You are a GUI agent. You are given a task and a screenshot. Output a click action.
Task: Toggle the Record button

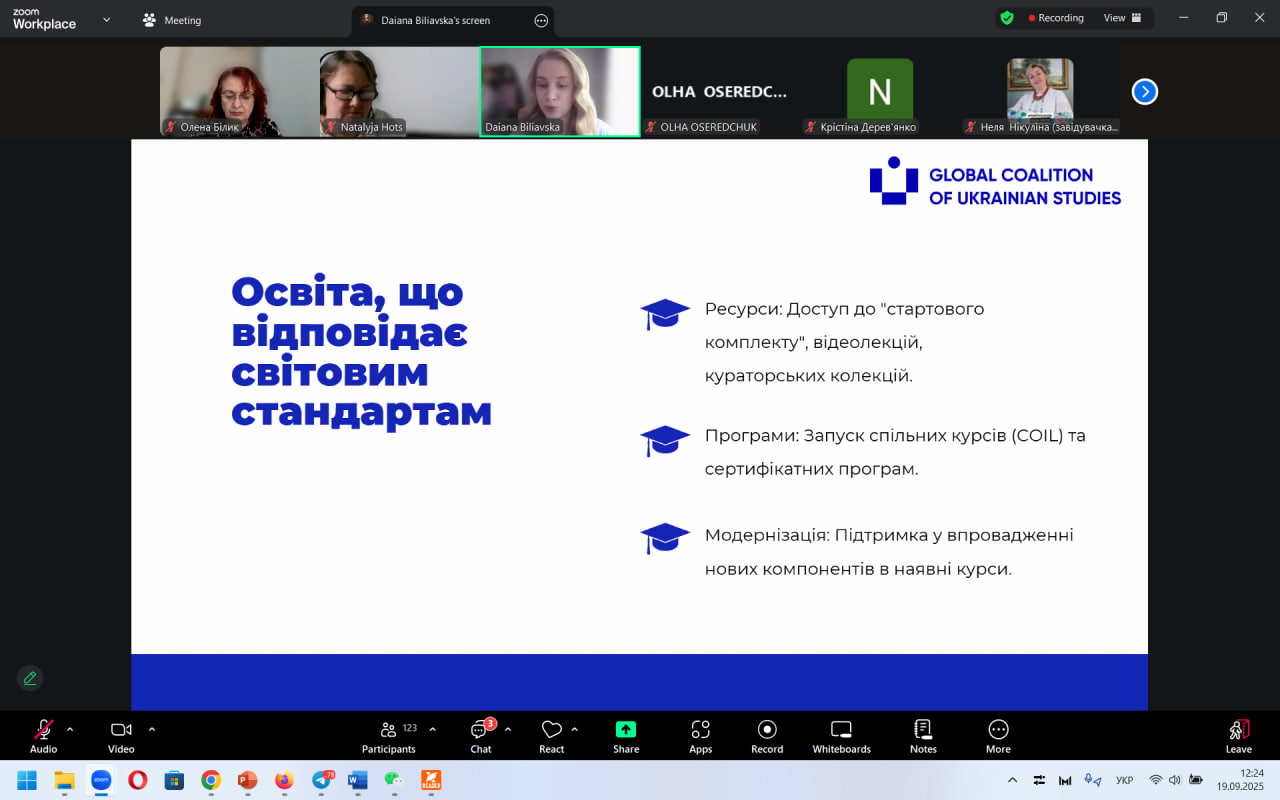pyautogui.click(x=767, y=736)
